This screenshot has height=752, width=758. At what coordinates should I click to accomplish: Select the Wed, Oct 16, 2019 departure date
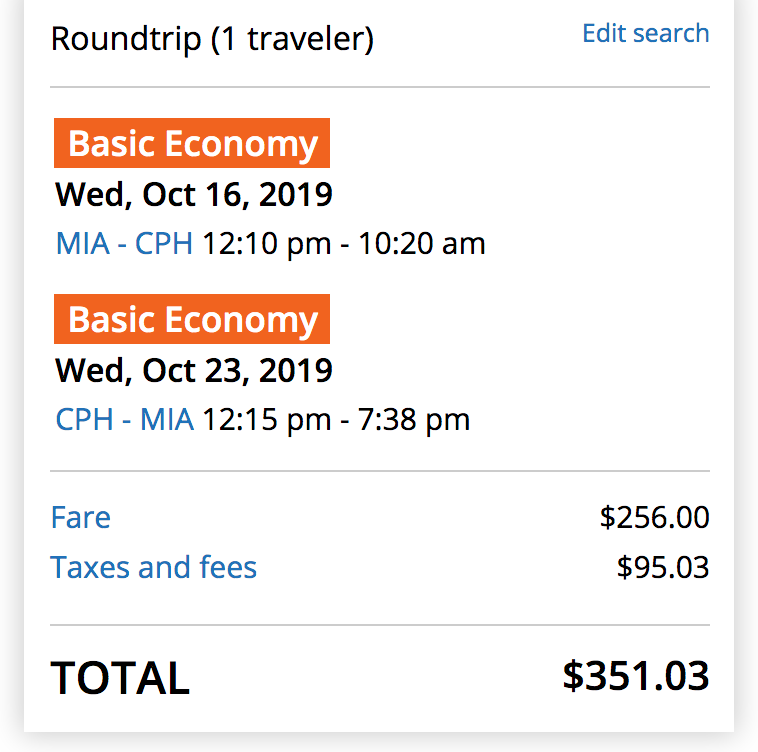(x=194, y=195)
